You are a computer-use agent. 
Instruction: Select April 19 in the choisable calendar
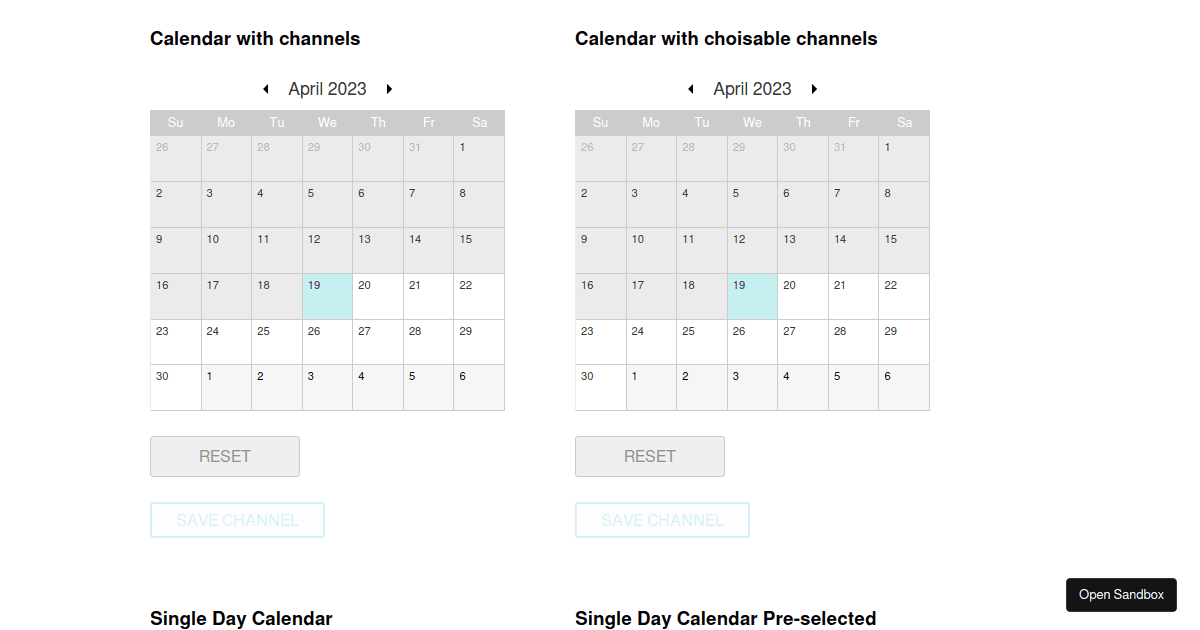tap(752, 296)
